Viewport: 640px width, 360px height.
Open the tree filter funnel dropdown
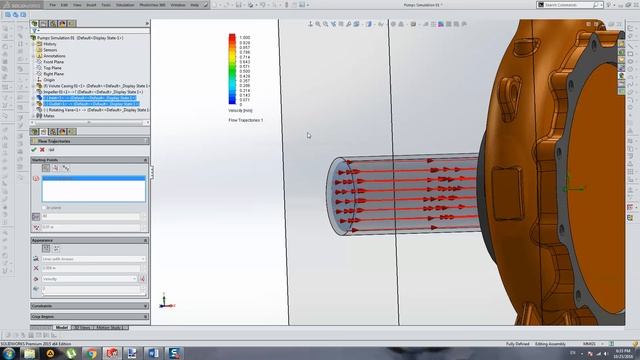click(35, 31)
